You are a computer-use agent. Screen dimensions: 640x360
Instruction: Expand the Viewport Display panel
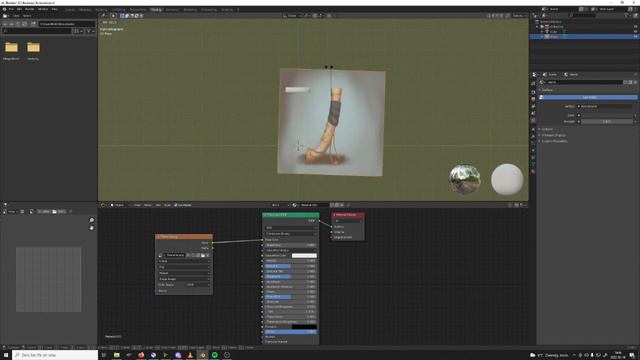(x=553, y=135)
